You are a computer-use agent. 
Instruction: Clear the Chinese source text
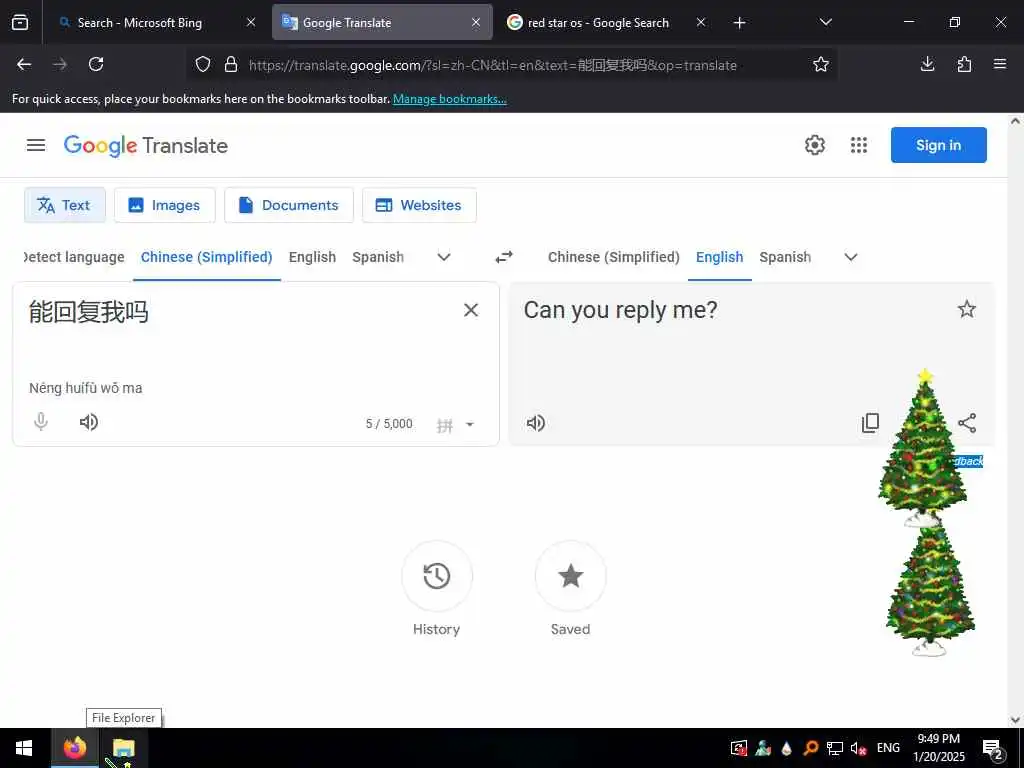tap(471, 310)
